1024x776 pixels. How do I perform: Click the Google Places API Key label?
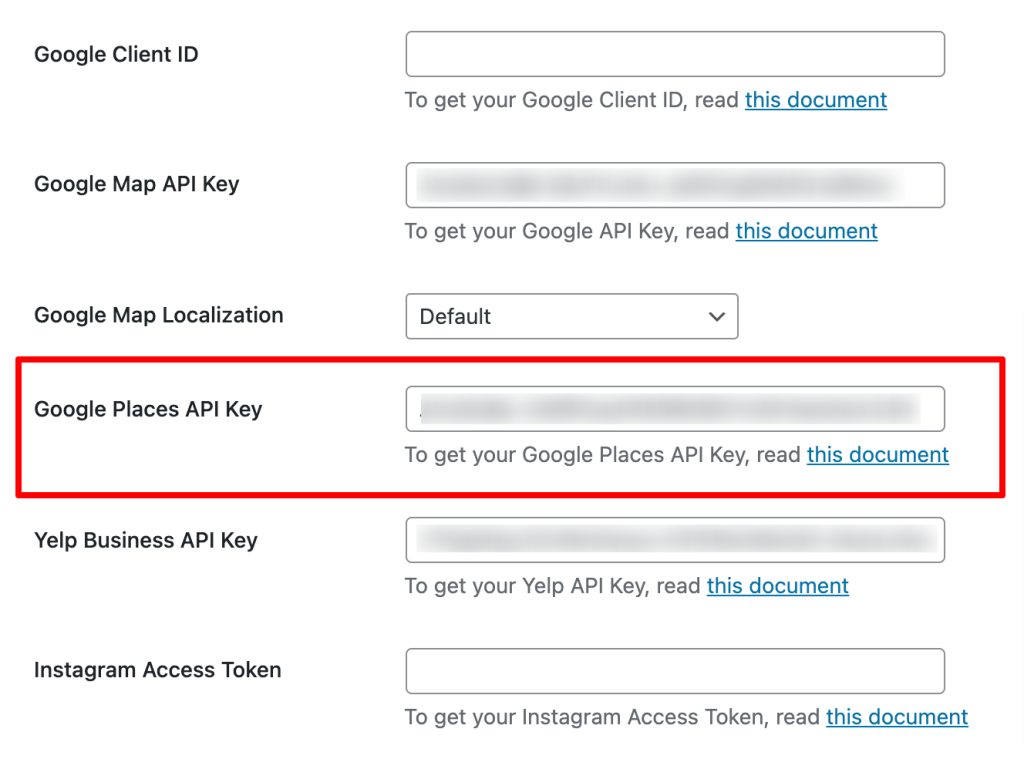pyautogui.click(x=148, y=409)
